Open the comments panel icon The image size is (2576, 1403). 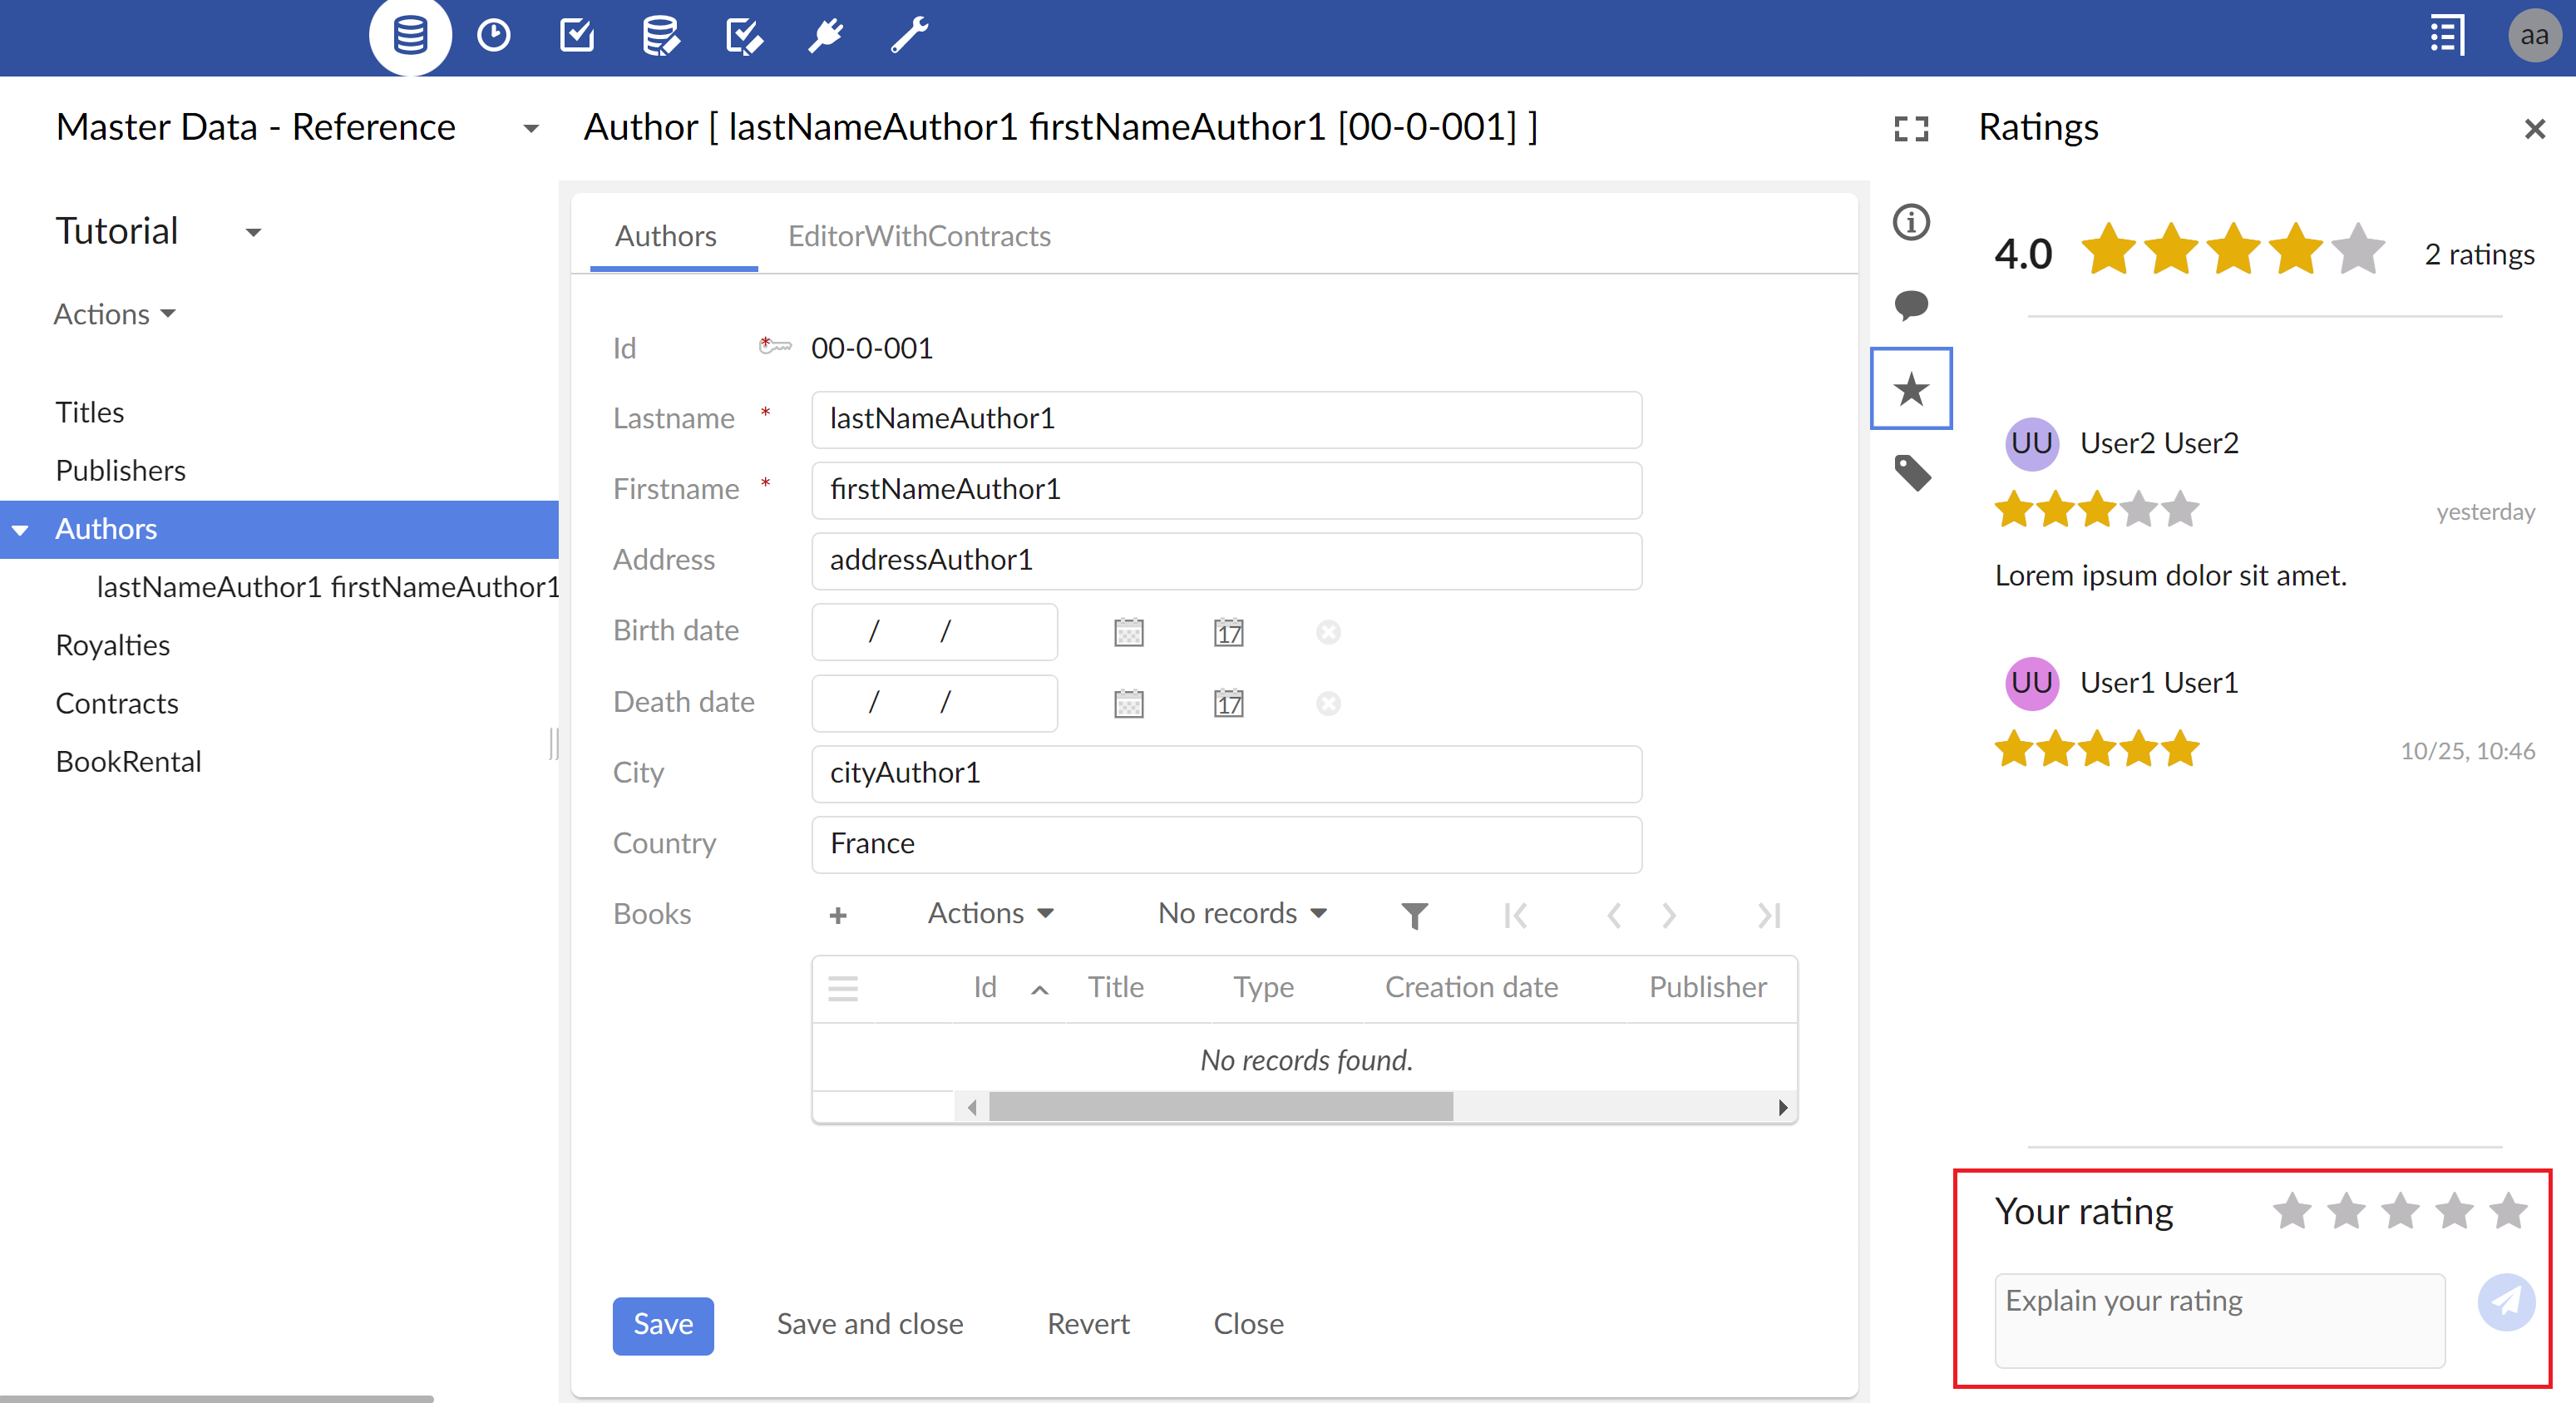pyautogui.click(x=1912, y=303)
